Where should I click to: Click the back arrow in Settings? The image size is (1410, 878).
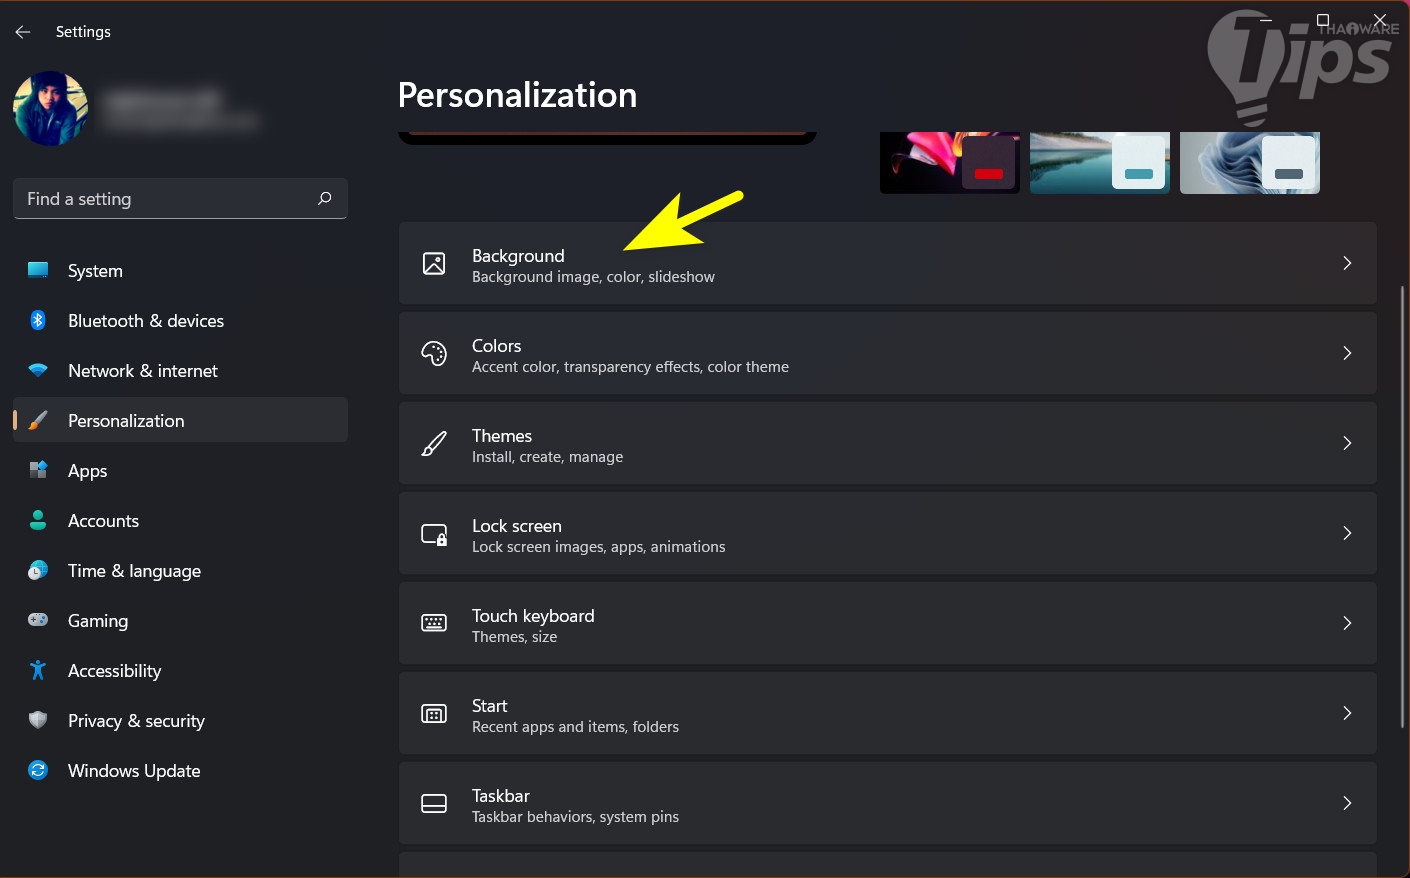pos(23,32)
